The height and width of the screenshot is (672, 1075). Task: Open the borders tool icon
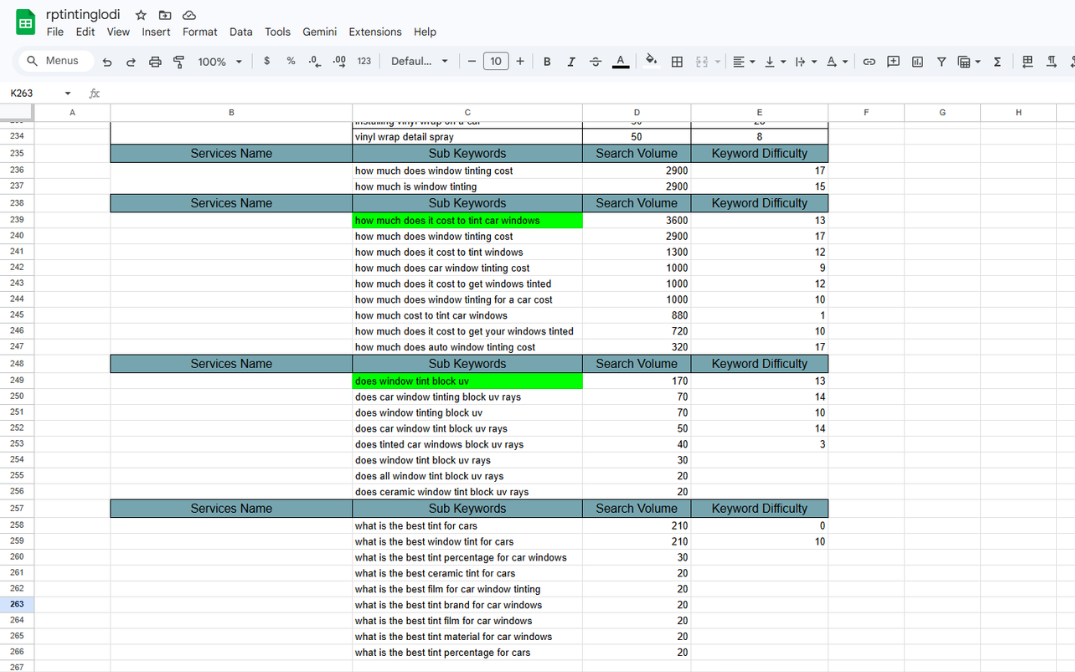pos(677,62)
